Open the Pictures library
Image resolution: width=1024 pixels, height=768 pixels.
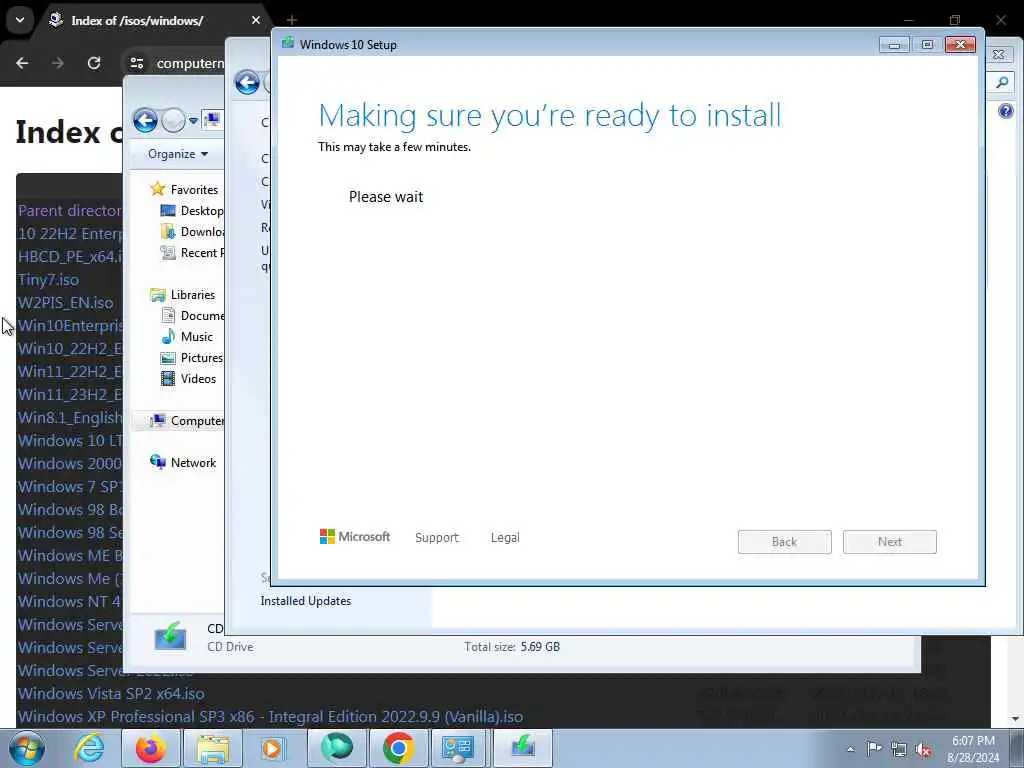(x=201, y=358)
